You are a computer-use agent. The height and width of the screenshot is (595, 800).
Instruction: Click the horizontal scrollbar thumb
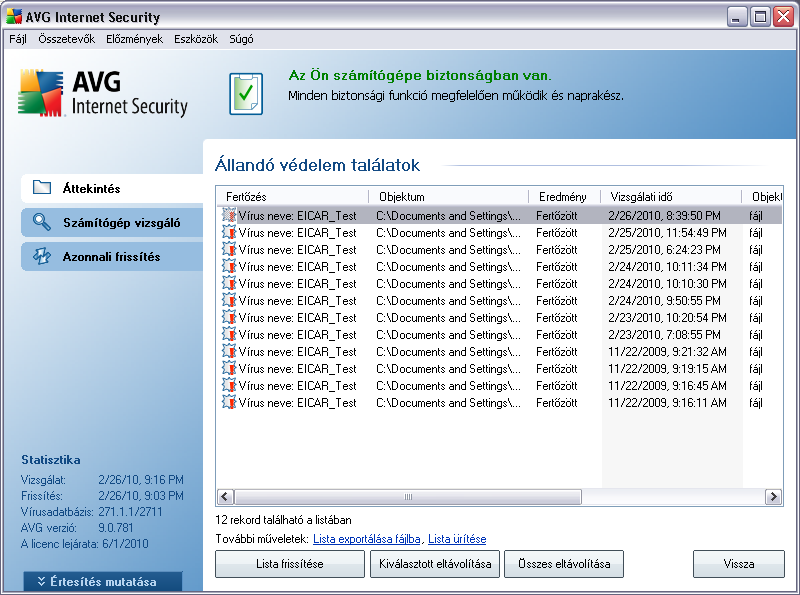tap(408, 497)
